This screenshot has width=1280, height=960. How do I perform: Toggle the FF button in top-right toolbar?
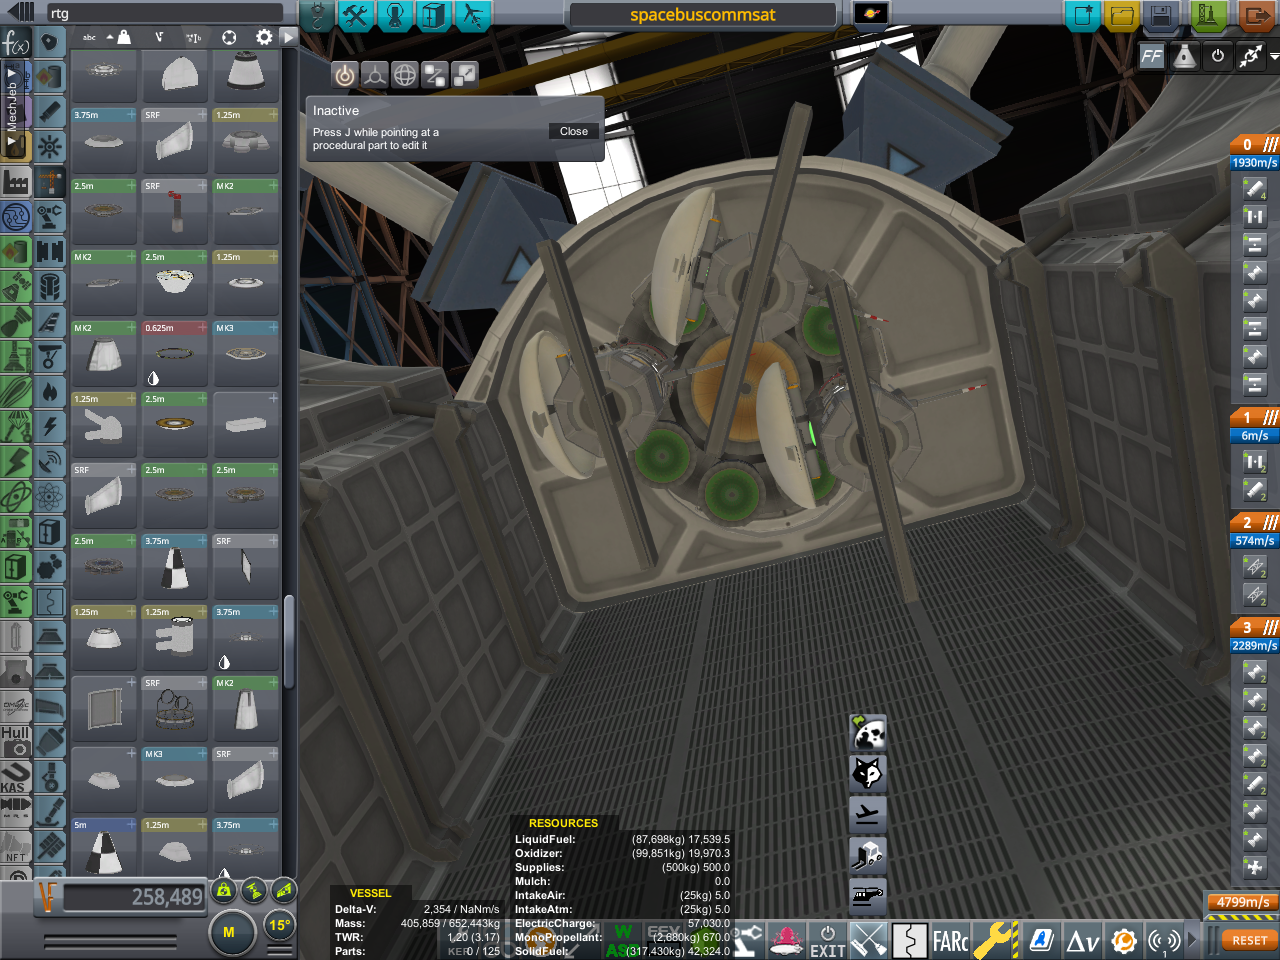[1151, 56]
